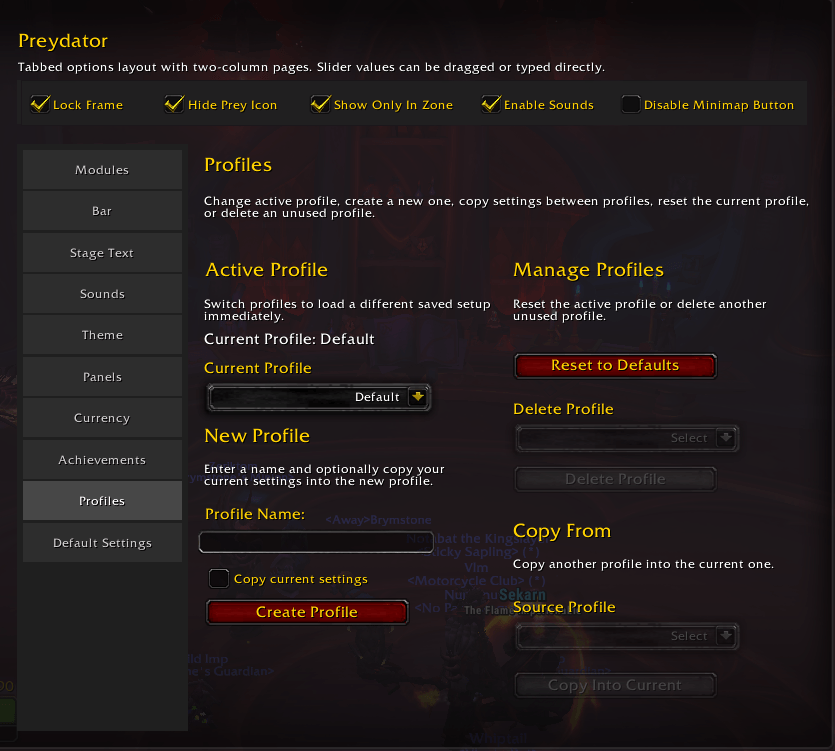Screen dimensions: 835x751
Task: Disable the Enable Sounds checkbox
Action: [491, 104]
